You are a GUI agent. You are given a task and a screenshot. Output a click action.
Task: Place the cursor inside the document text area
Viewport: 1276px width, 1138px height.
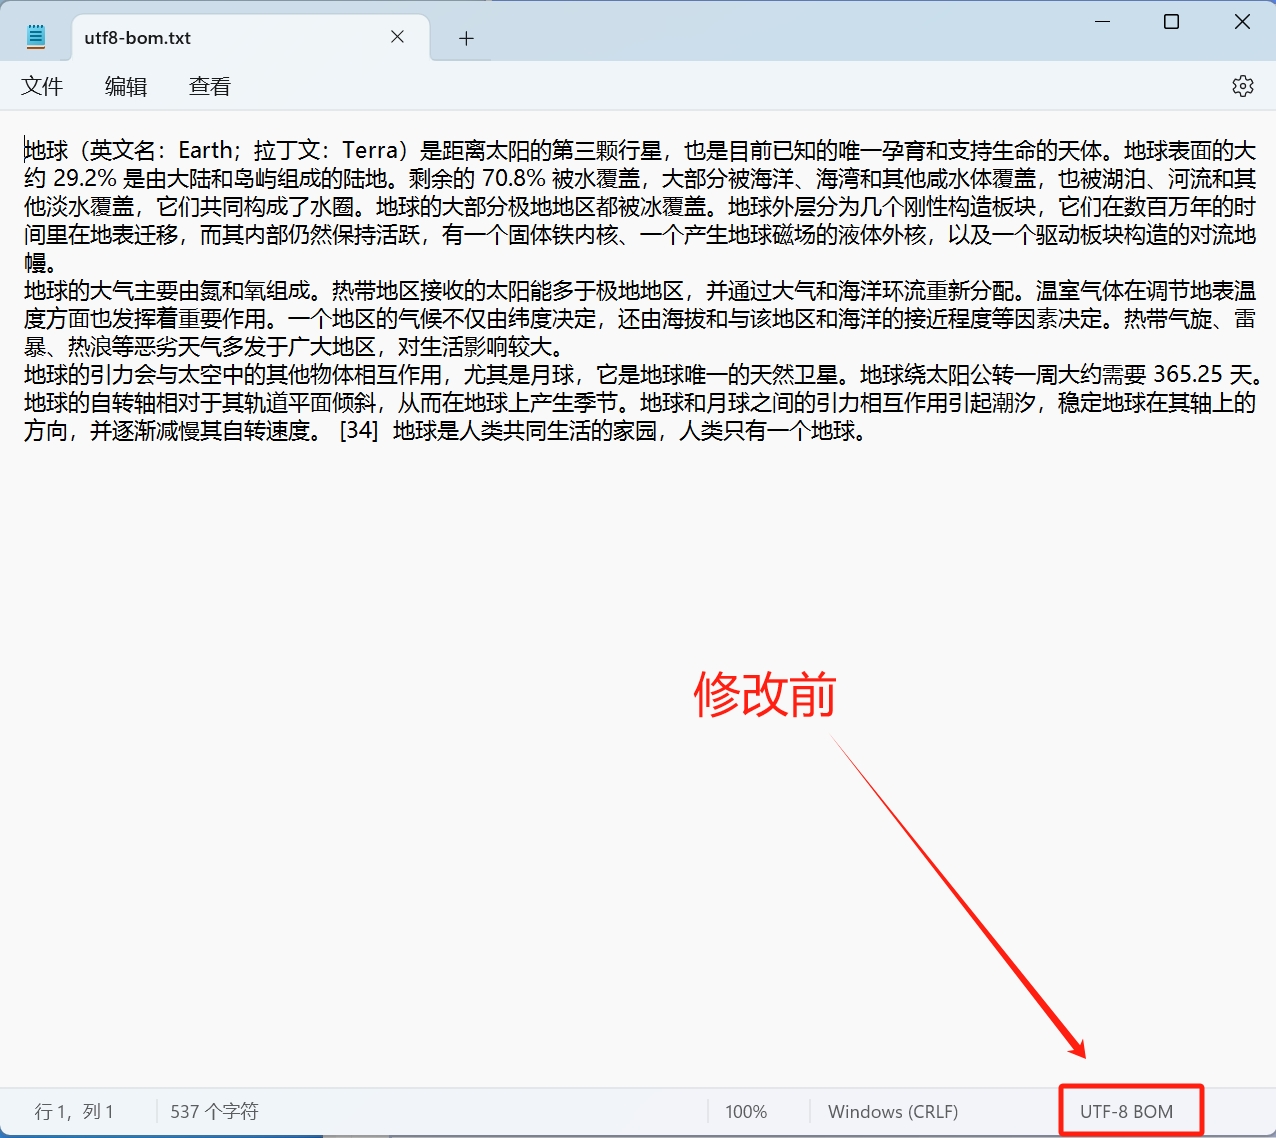[x=600, y=600]
